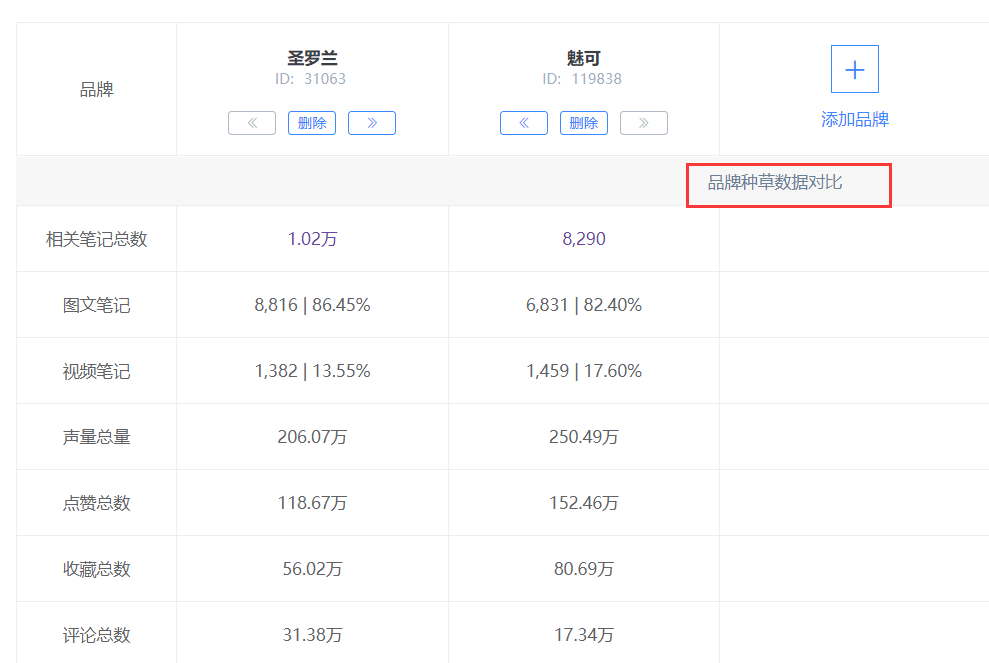Click the plus icon to add a brand
Screen dimensions: 989x663
(854, 69)
